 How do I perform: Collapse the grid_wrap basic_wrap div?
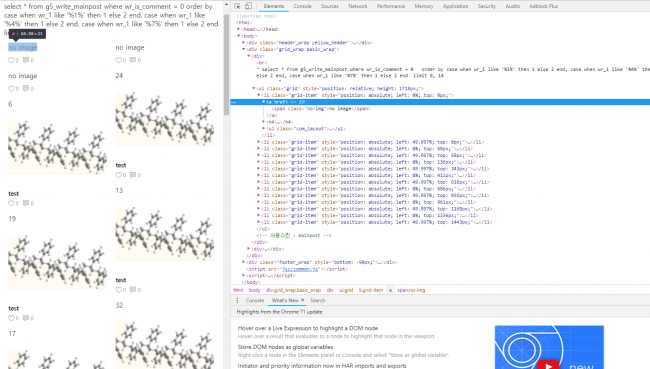[x=243, y=49]
